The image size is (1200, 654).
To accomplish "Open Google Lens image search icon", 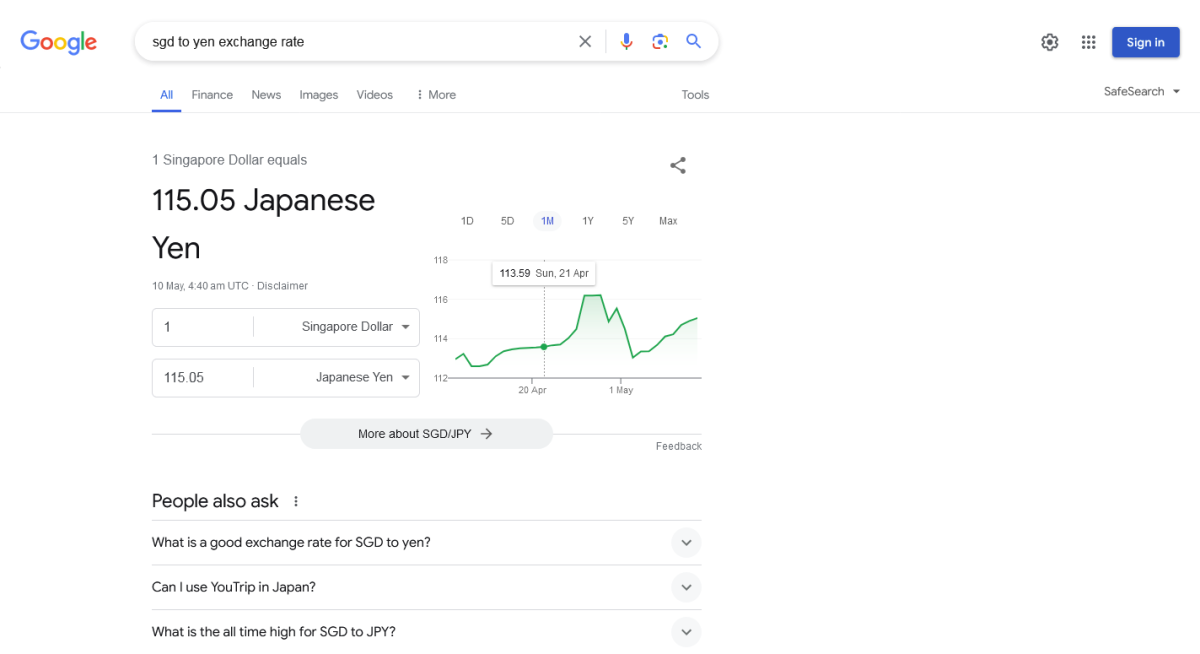I will pos(660,42).
